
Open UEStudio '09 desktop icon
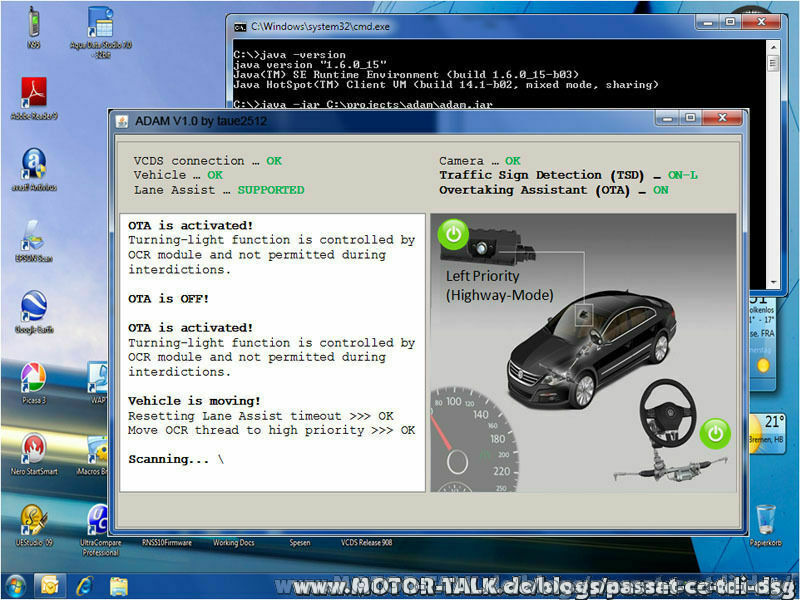pyautogui.click(x=34, y=526)
